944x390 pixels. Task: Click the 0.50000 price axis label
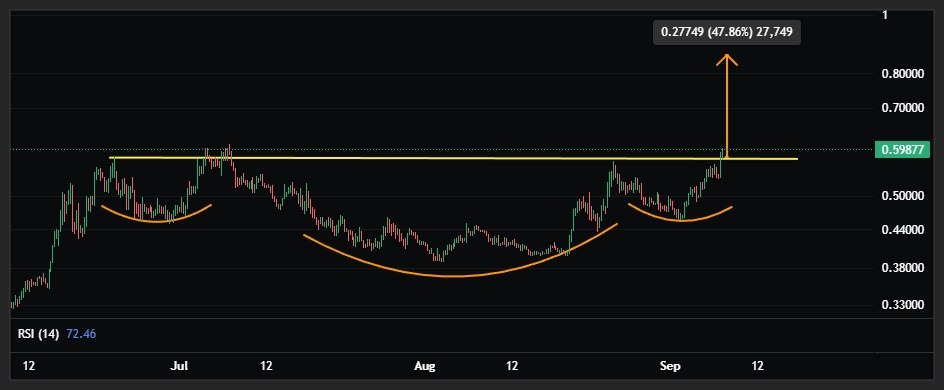(x=901, y=196)
